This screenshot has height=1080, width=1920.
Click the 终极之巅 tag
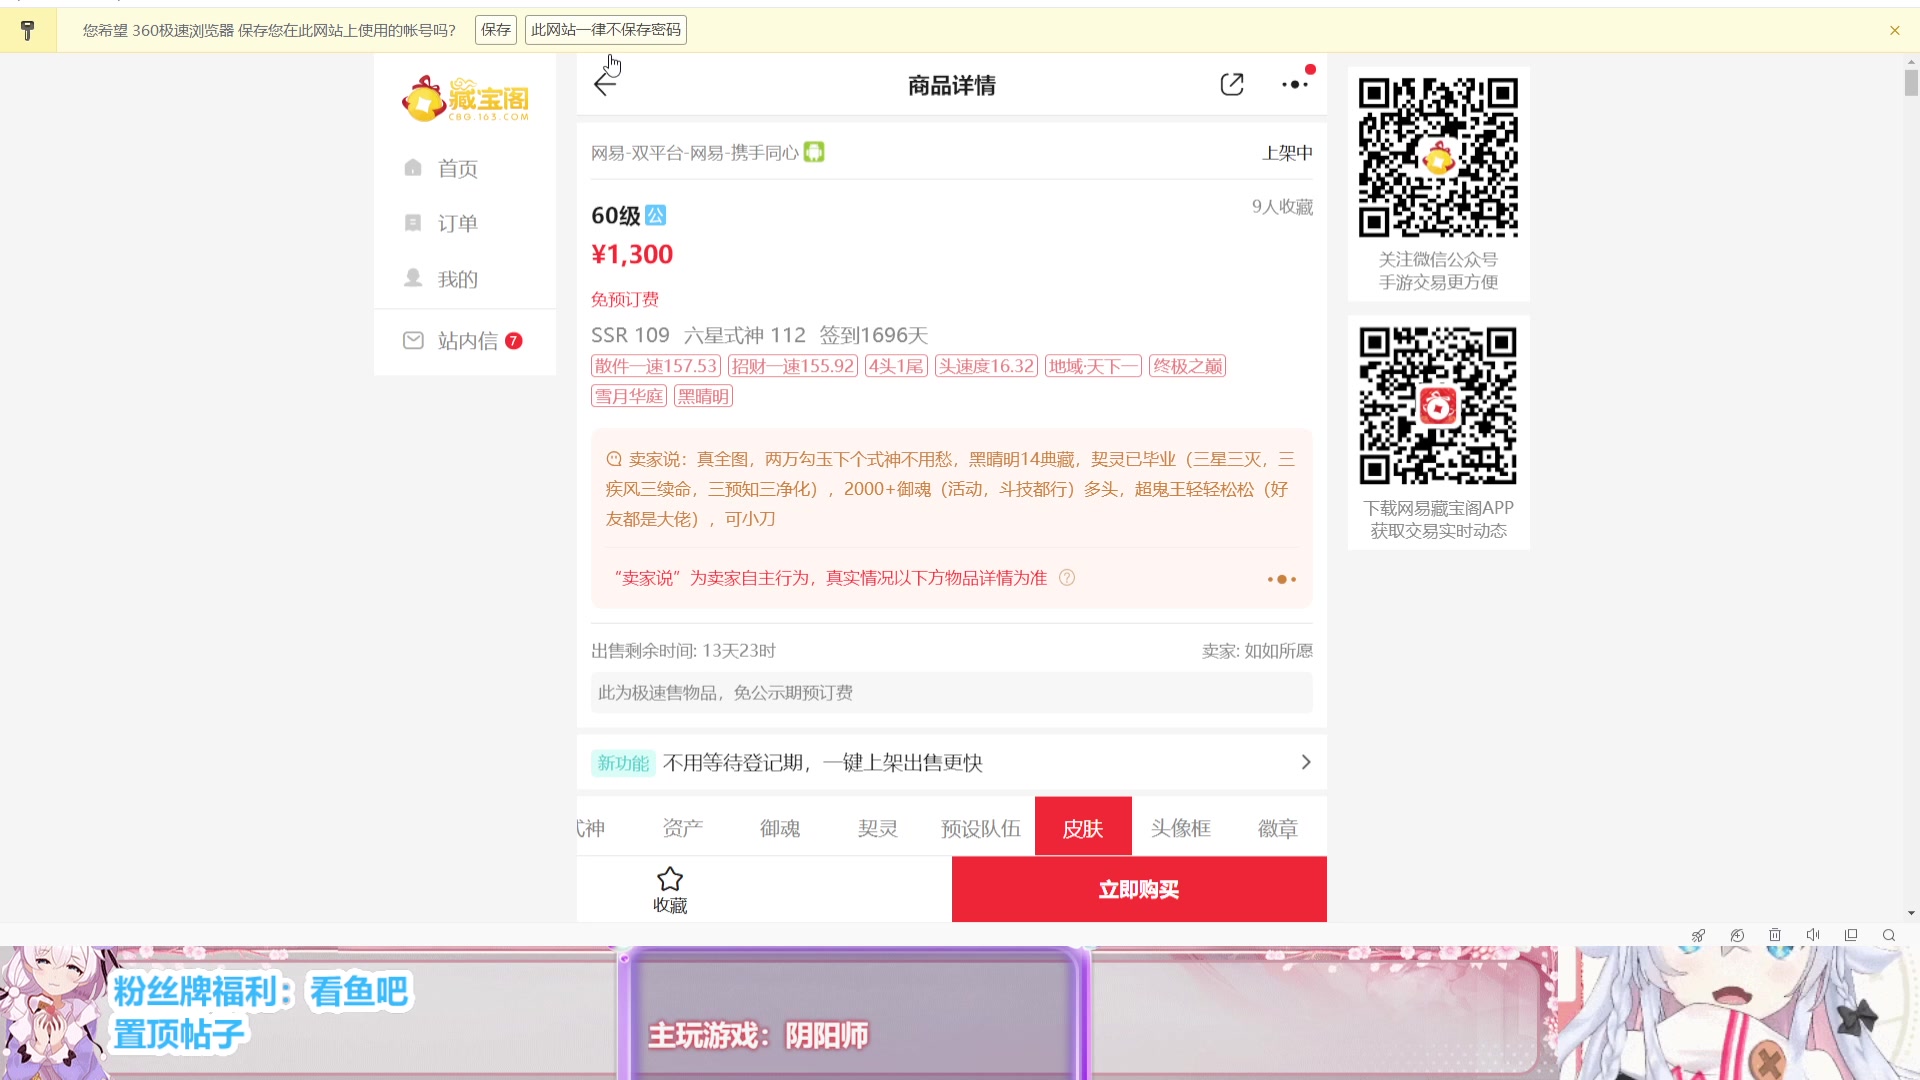tap(1188, 366)
